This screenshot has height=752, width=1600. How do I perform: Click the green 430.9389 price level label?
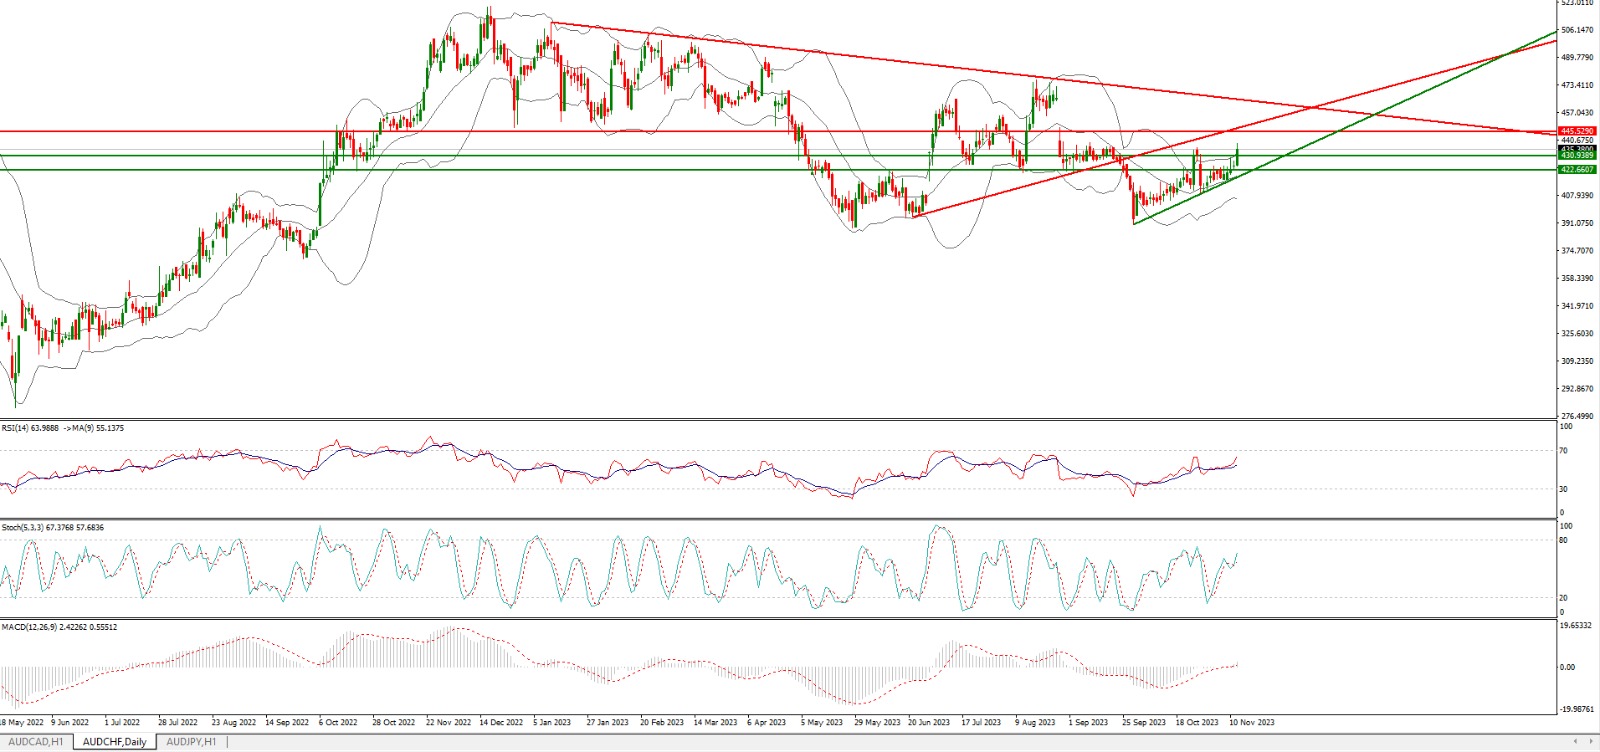click(x=1577, y=156)
